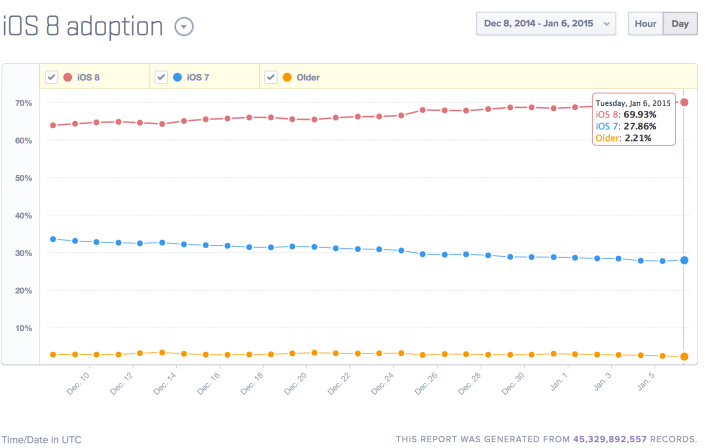Image resolution: width=705 pixels, height=448 pixels.
Task: Click the orange Older legend dot
Action: (288, 76)
